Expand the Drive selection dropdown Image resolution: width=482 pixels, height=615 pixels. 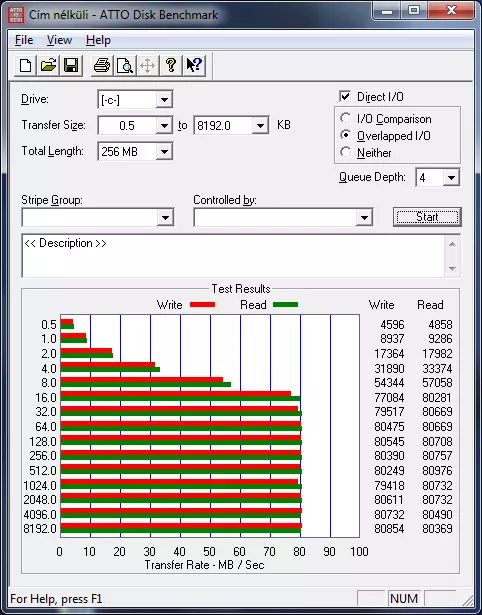(164, 100)
